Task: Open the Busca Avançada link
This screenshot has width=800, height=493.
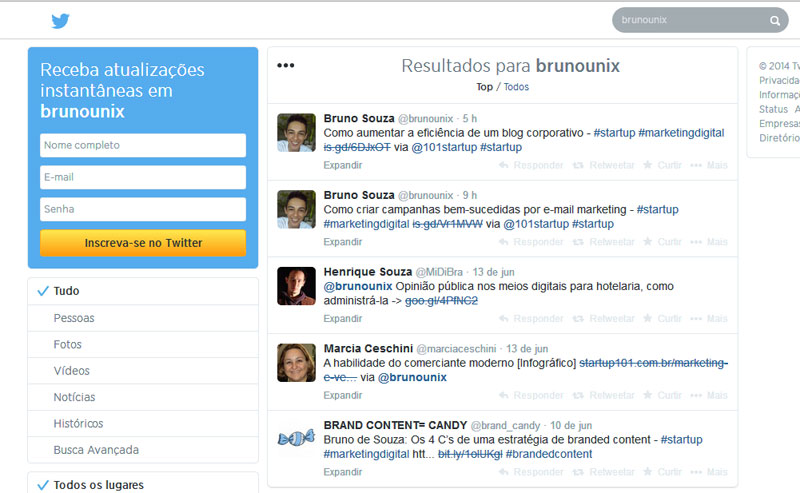Action: click(x=96, y=450)
